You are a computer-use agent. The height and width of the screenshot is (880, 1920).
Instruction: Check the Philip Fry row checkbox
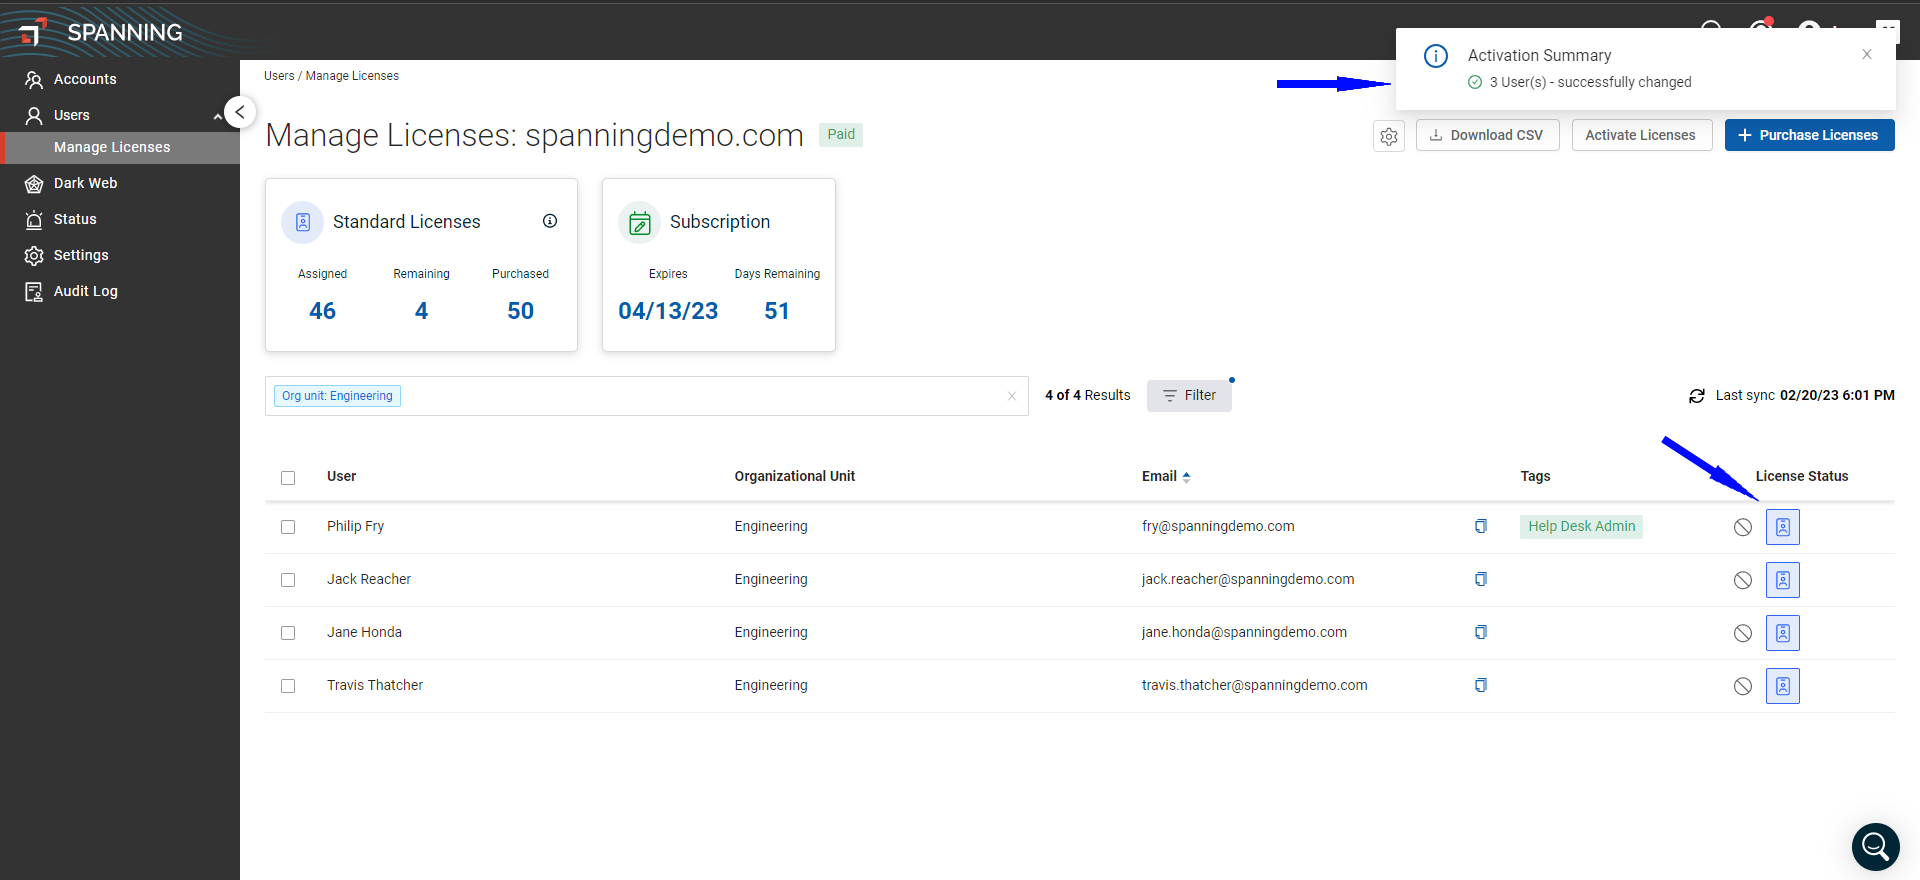(288, 527)
